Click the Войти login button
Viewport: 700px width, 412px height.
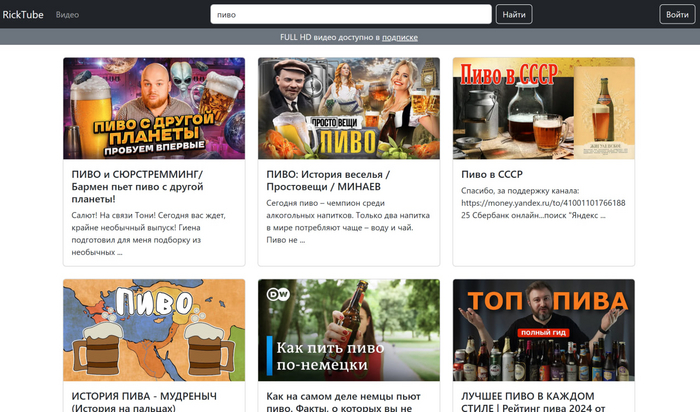[x=677, y=14]
